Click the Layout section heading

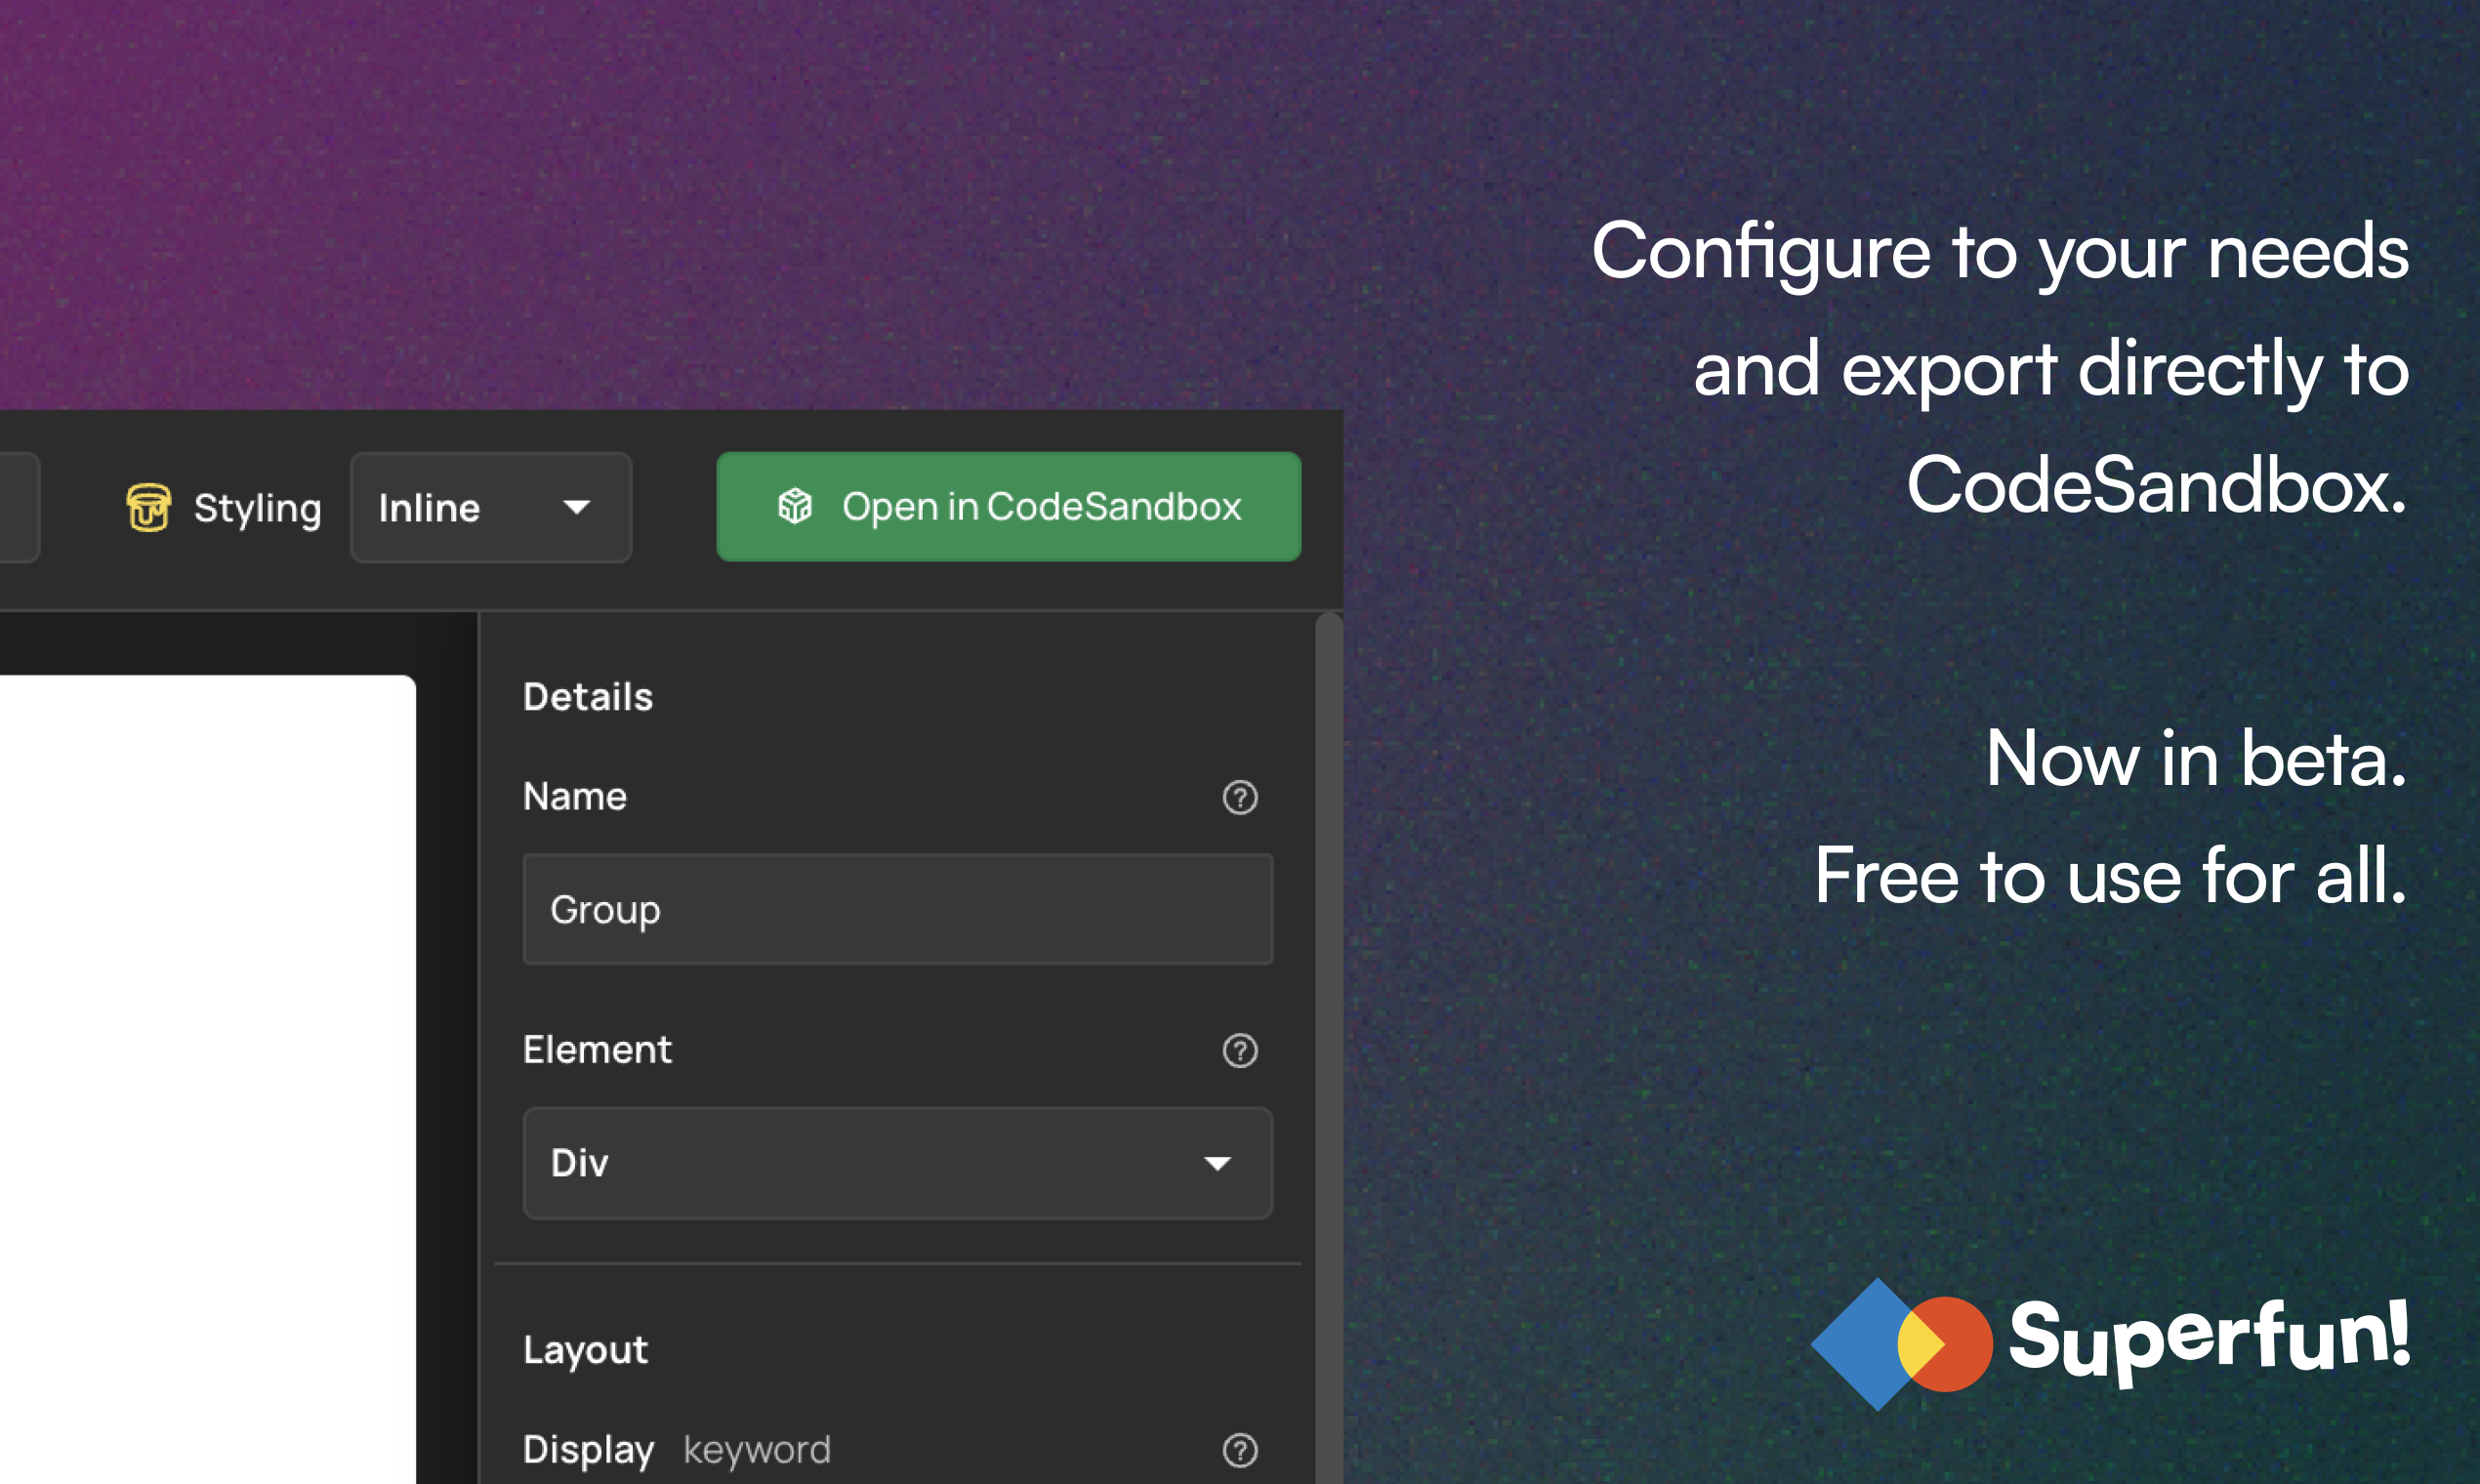[586, 1350]
